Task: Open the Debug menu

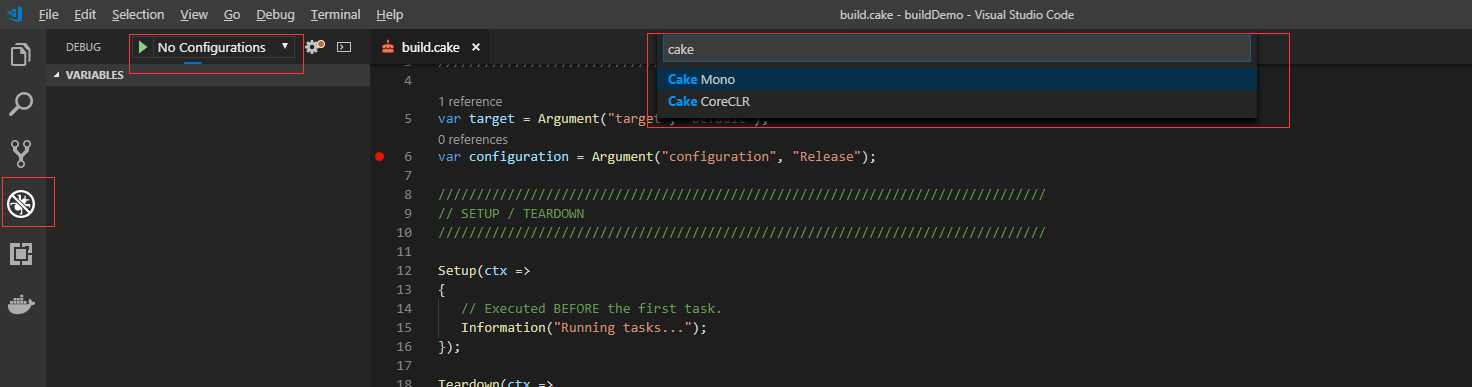Action: (x=275, y=15)
